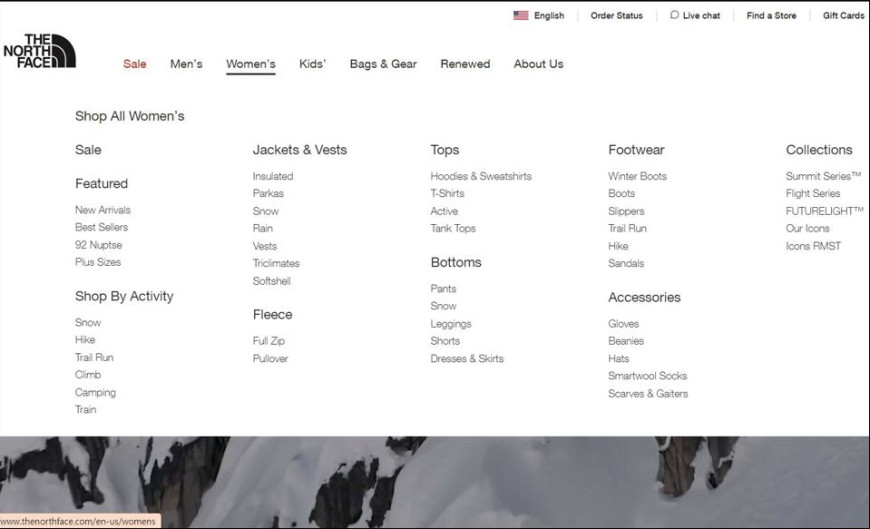Viewport: 870px width, 529px height.
Task: Select Active tops
Action: 444,211
